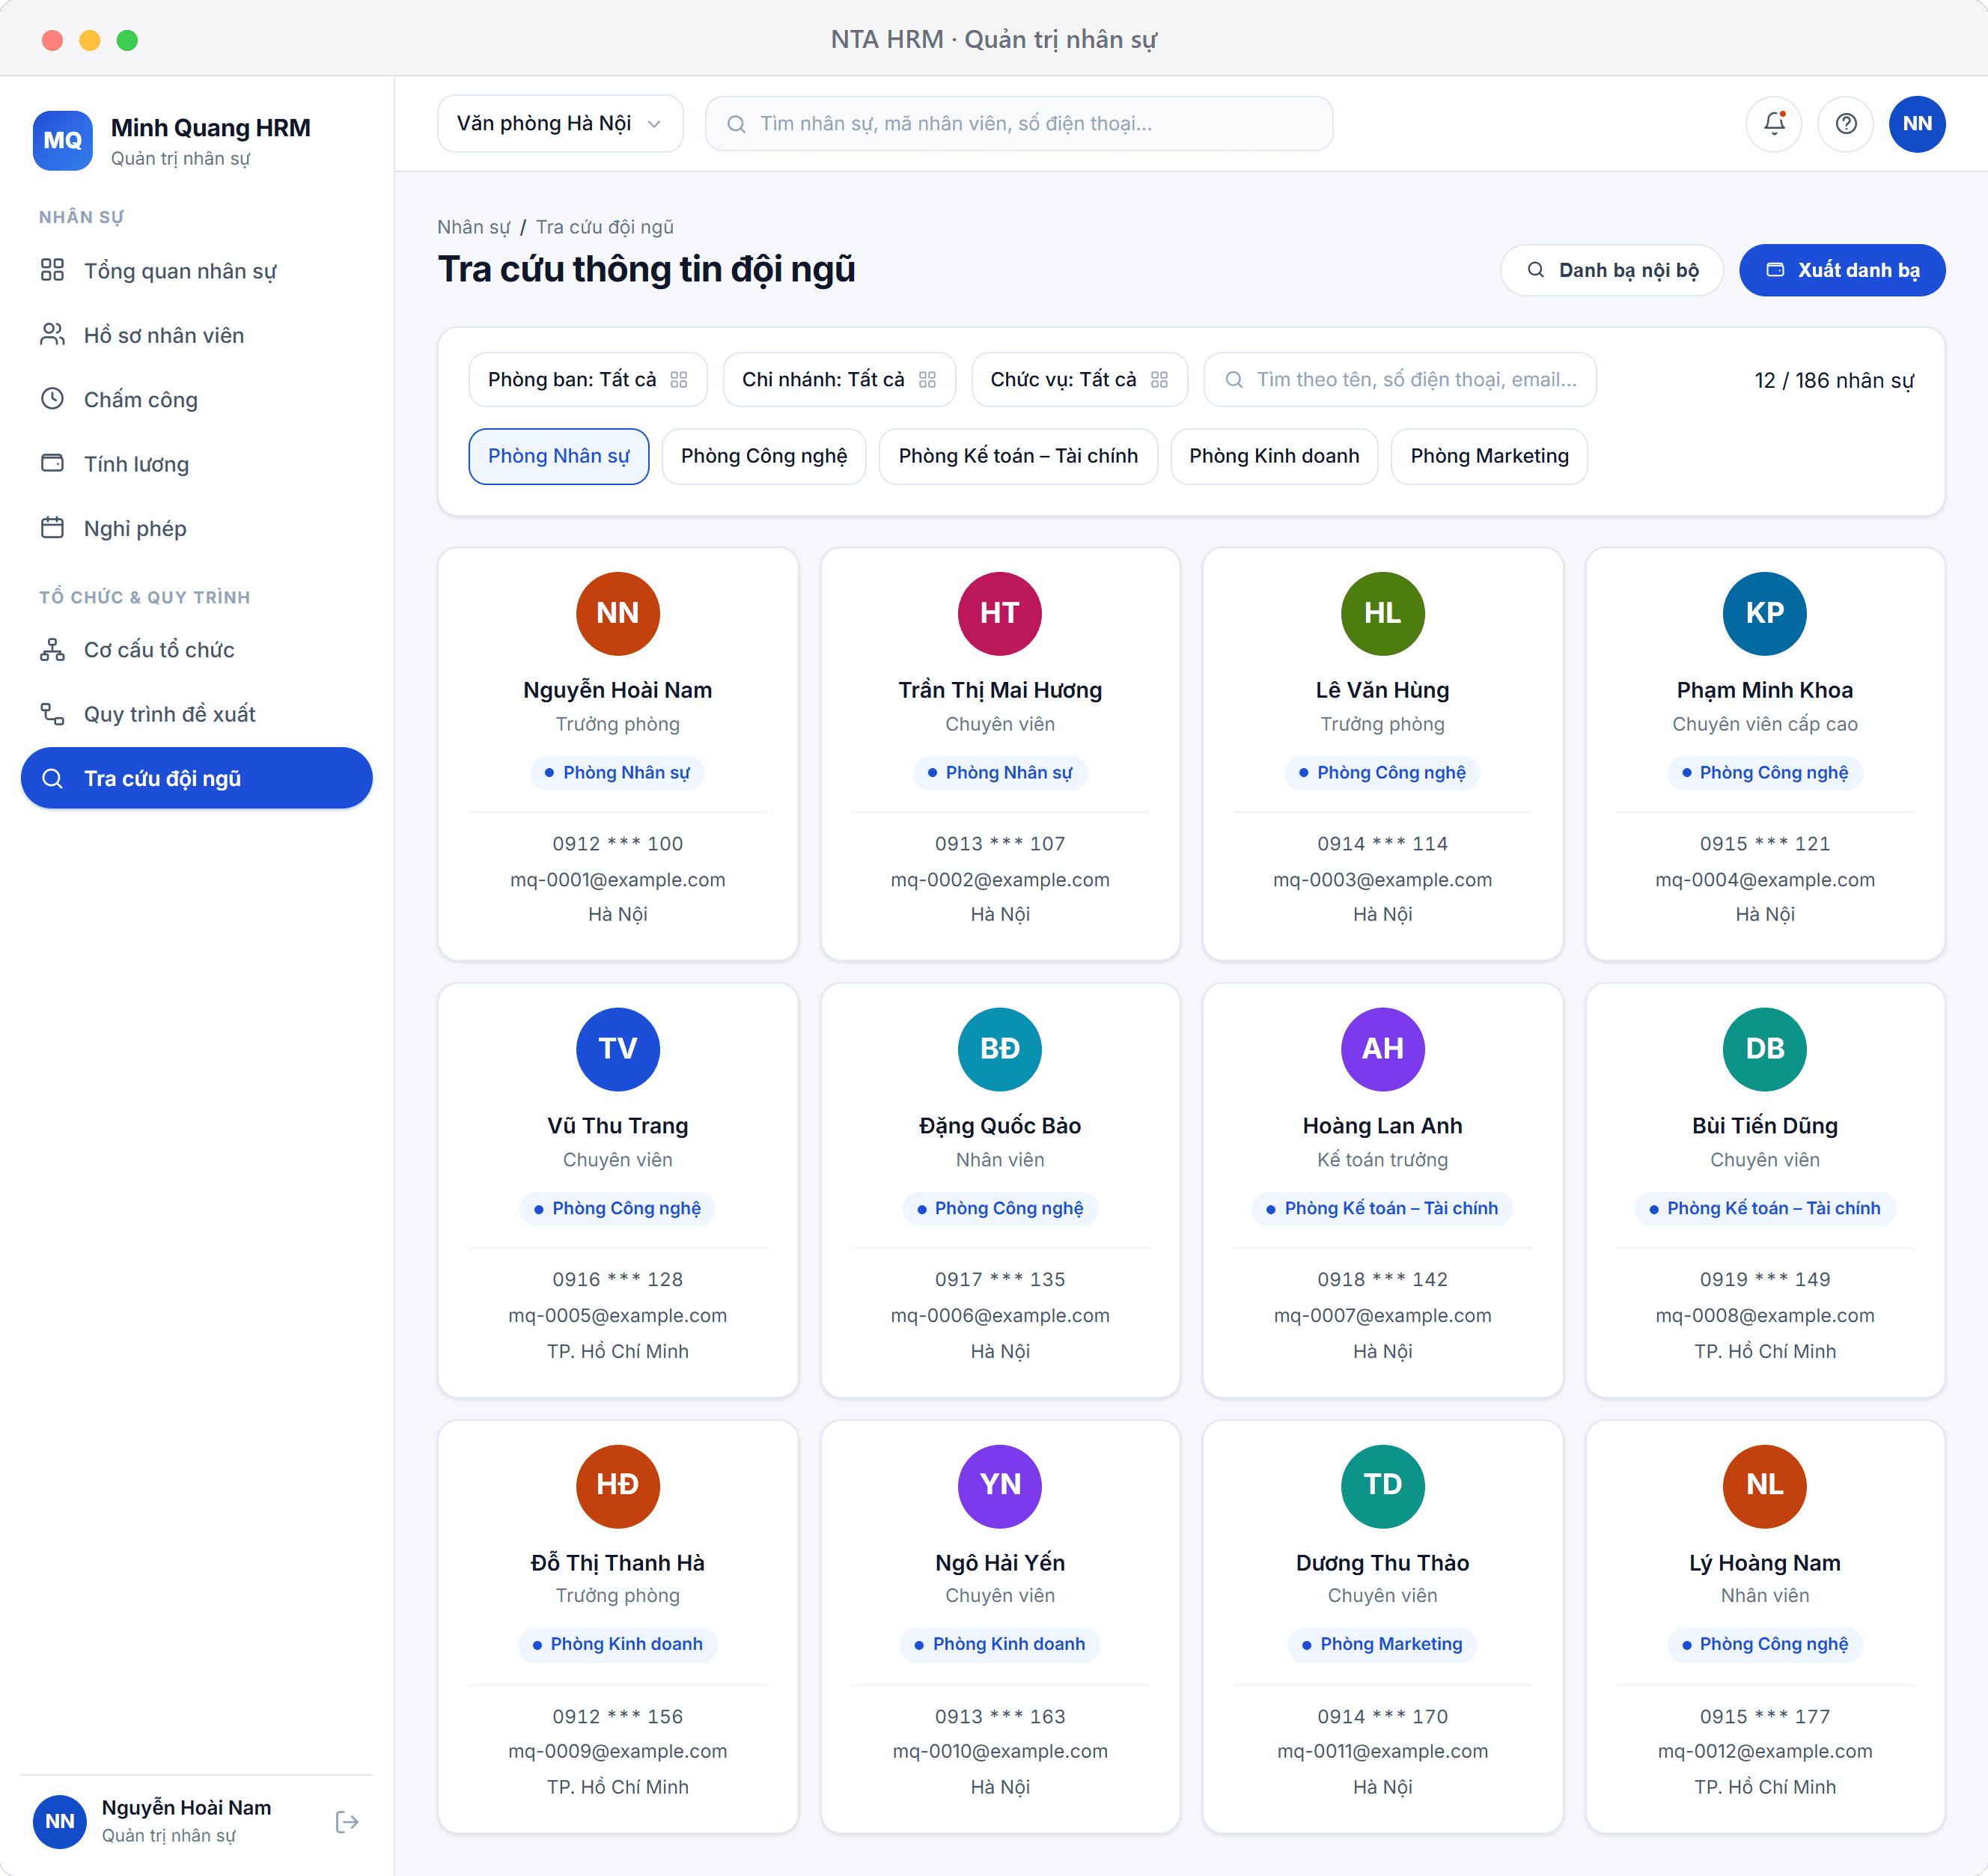
Task: Click the NN user avatar in top bar
Action: point(1917,124)
